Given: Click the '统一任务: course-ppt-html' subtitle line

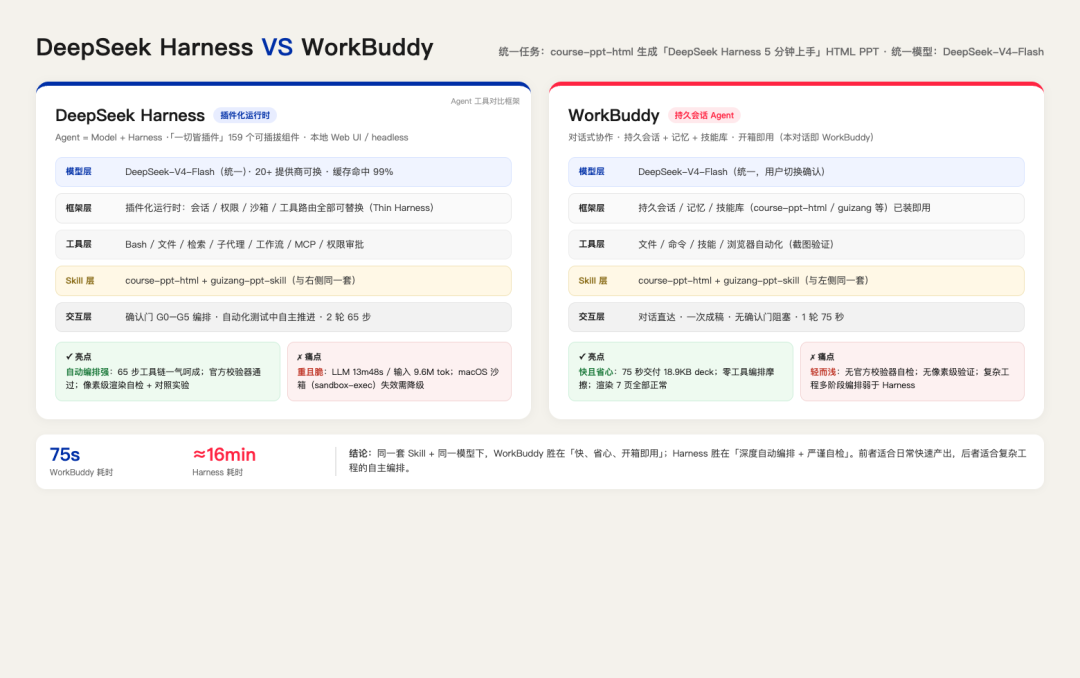Looking at the screenshot, I should pyautogui.click(x=771, y=52).
